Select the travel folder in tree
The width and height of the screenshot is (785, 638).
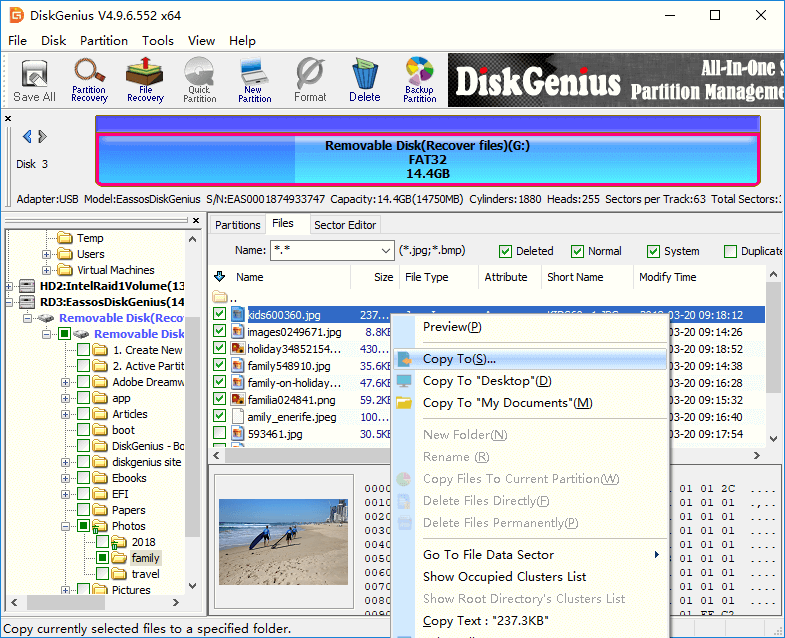click(145, 574)
